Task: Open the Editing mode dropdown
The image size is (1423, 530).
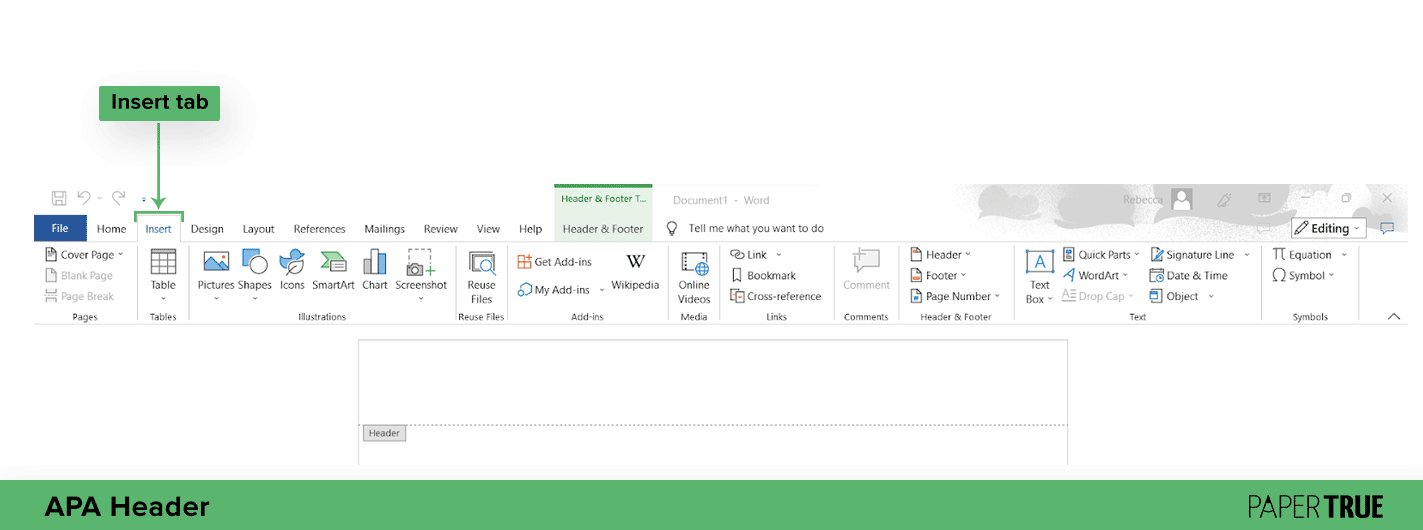Action: (x=1328, y=228)
